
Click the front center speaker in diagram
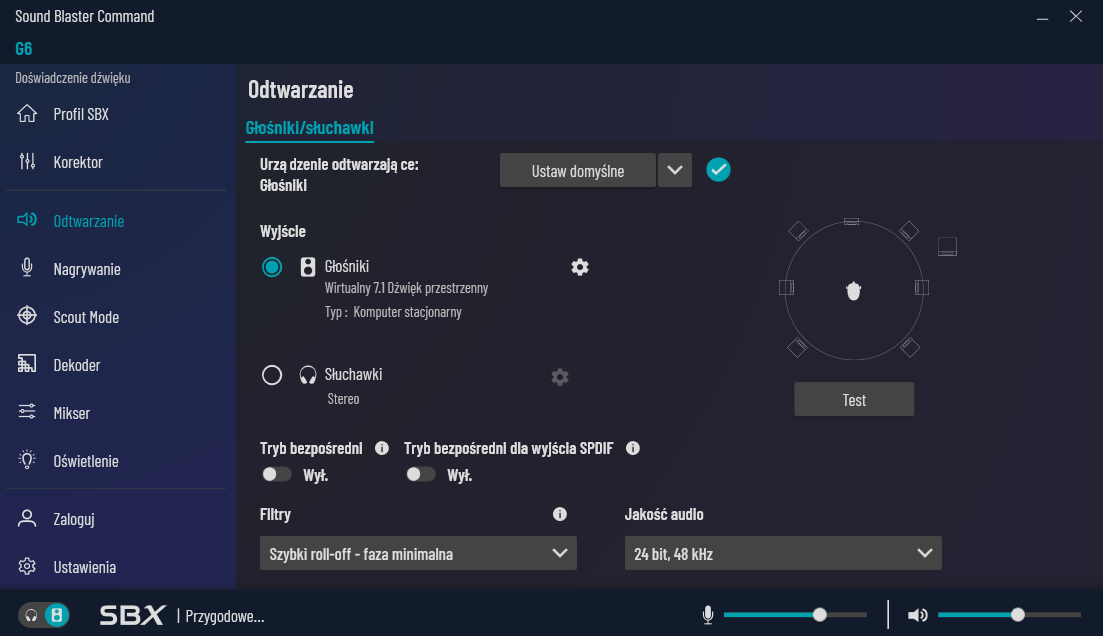point(851,222)
